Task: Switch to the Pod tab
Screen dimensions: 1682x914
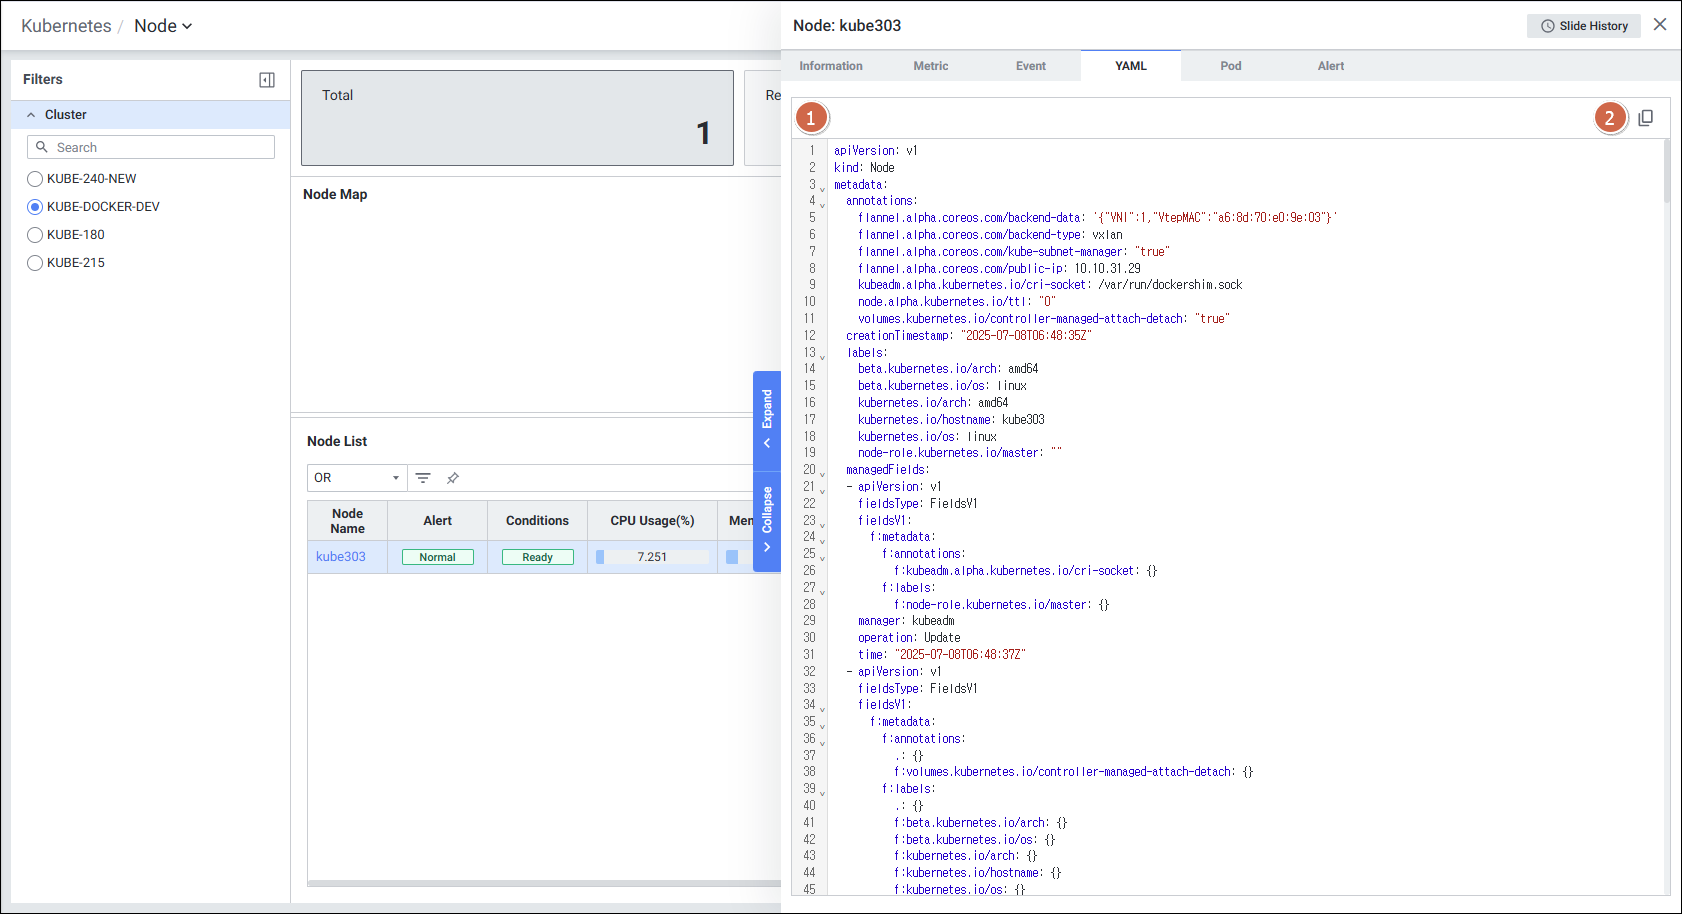Action: click(1230, 66)
